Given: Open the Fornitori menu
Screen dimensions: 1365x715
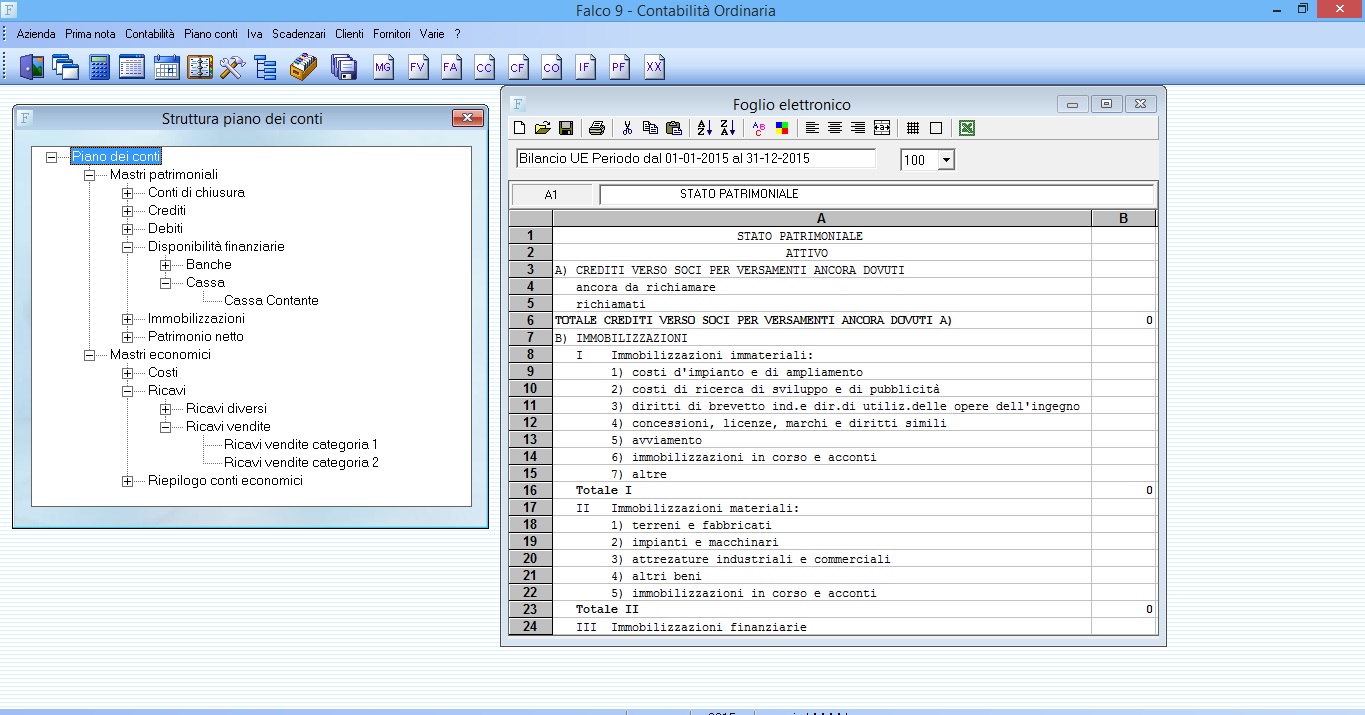Looking at the screenshot, I should coord(392,34).
